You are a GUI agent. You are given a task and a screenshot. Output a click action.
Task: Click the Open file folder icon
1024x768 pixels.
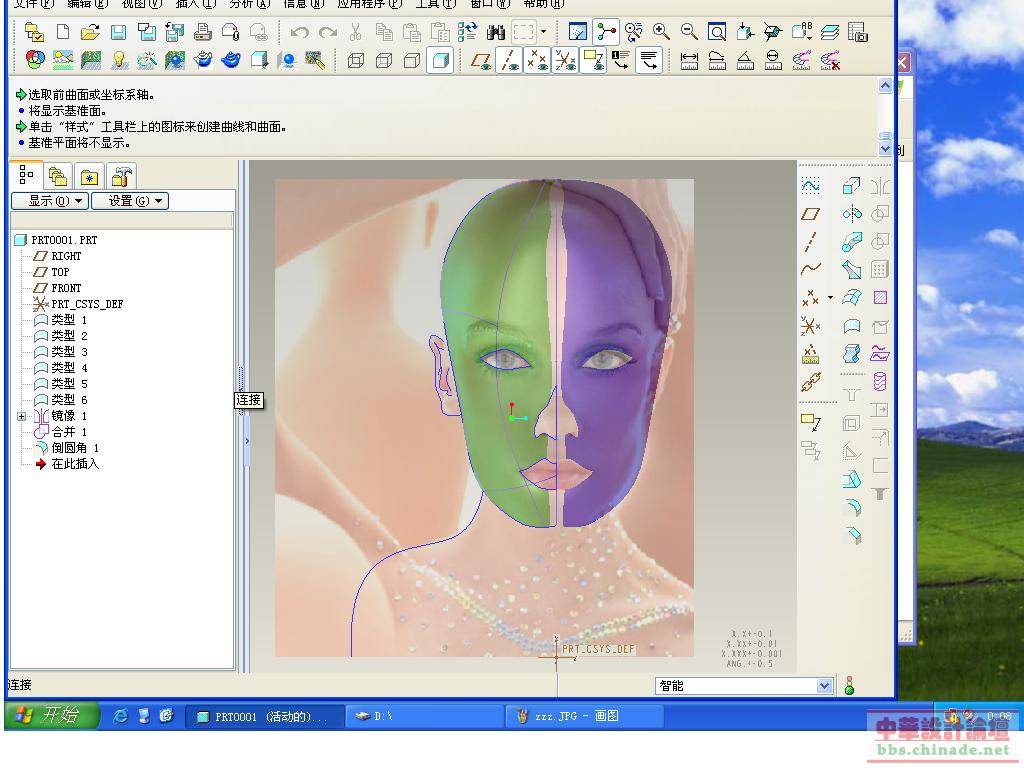[x=90, y=32]
